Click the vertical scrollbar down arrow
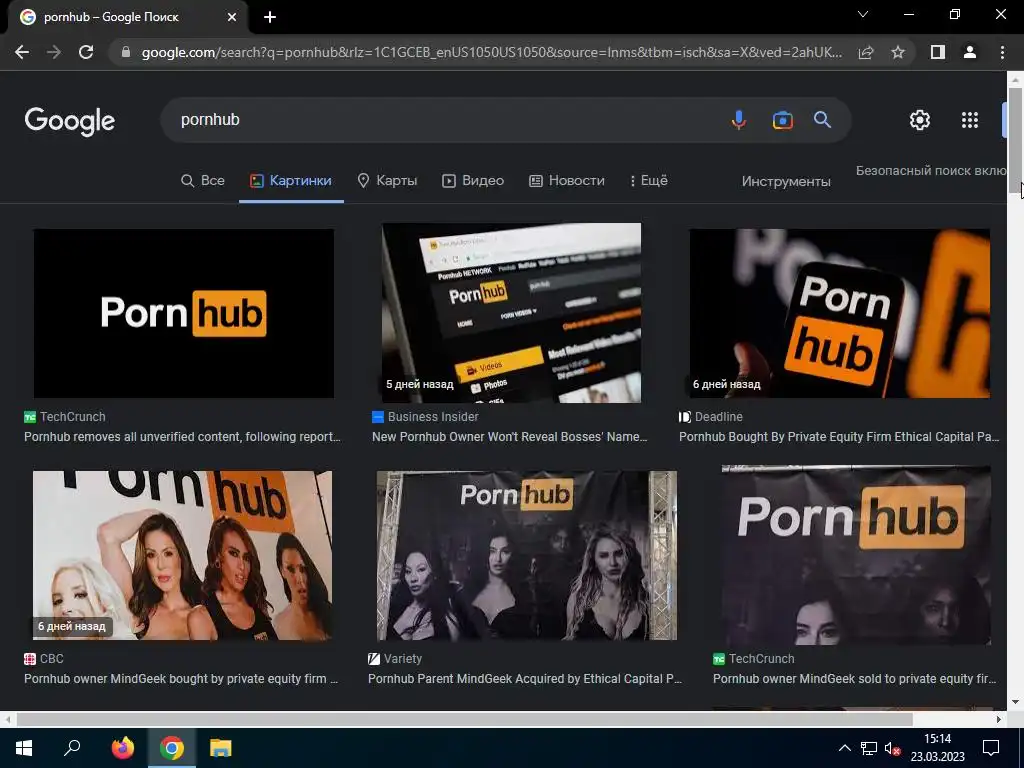1024x768 pixels. 1015,702
